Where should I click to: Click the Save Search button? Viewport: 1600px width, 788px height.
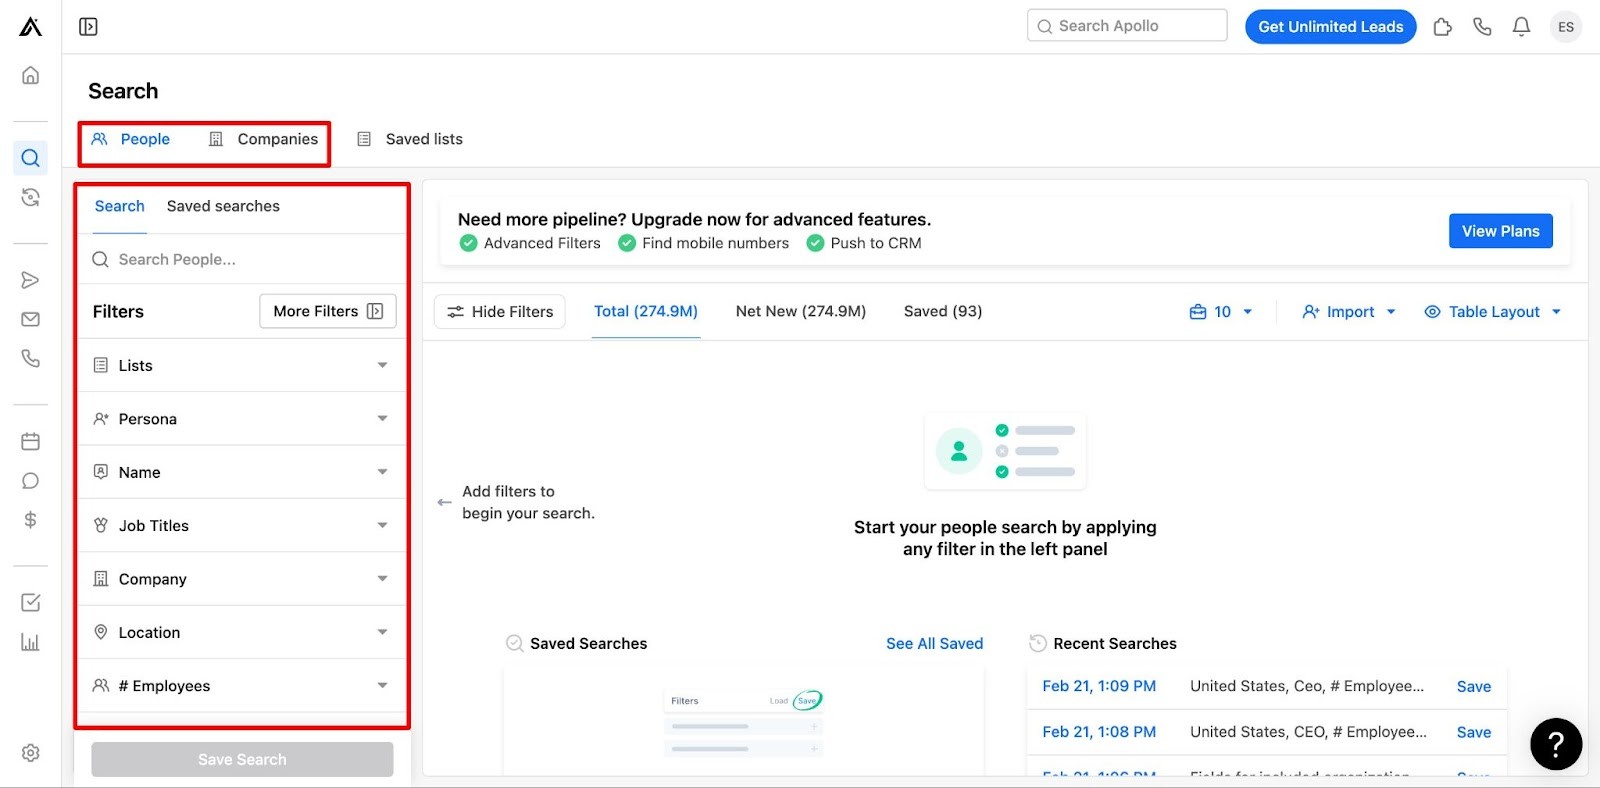pyautogui.click(x=242, y=759)
